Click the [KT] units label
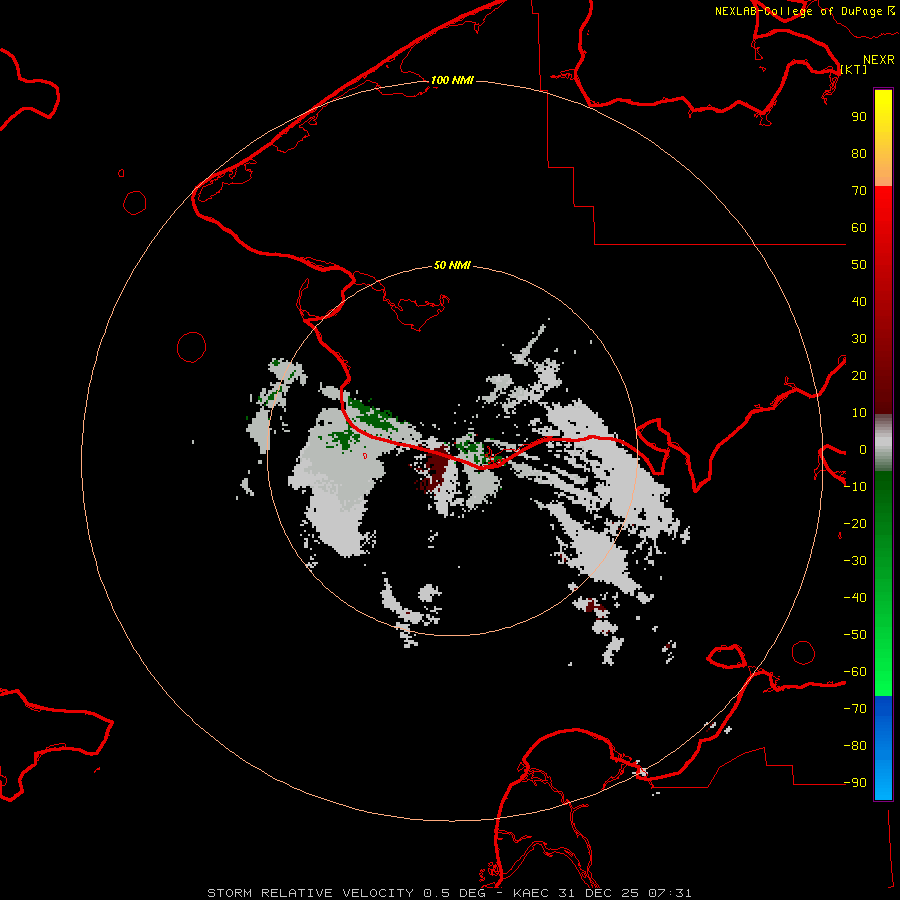Viewport: 900px width, 900px height. click(854, 69)
